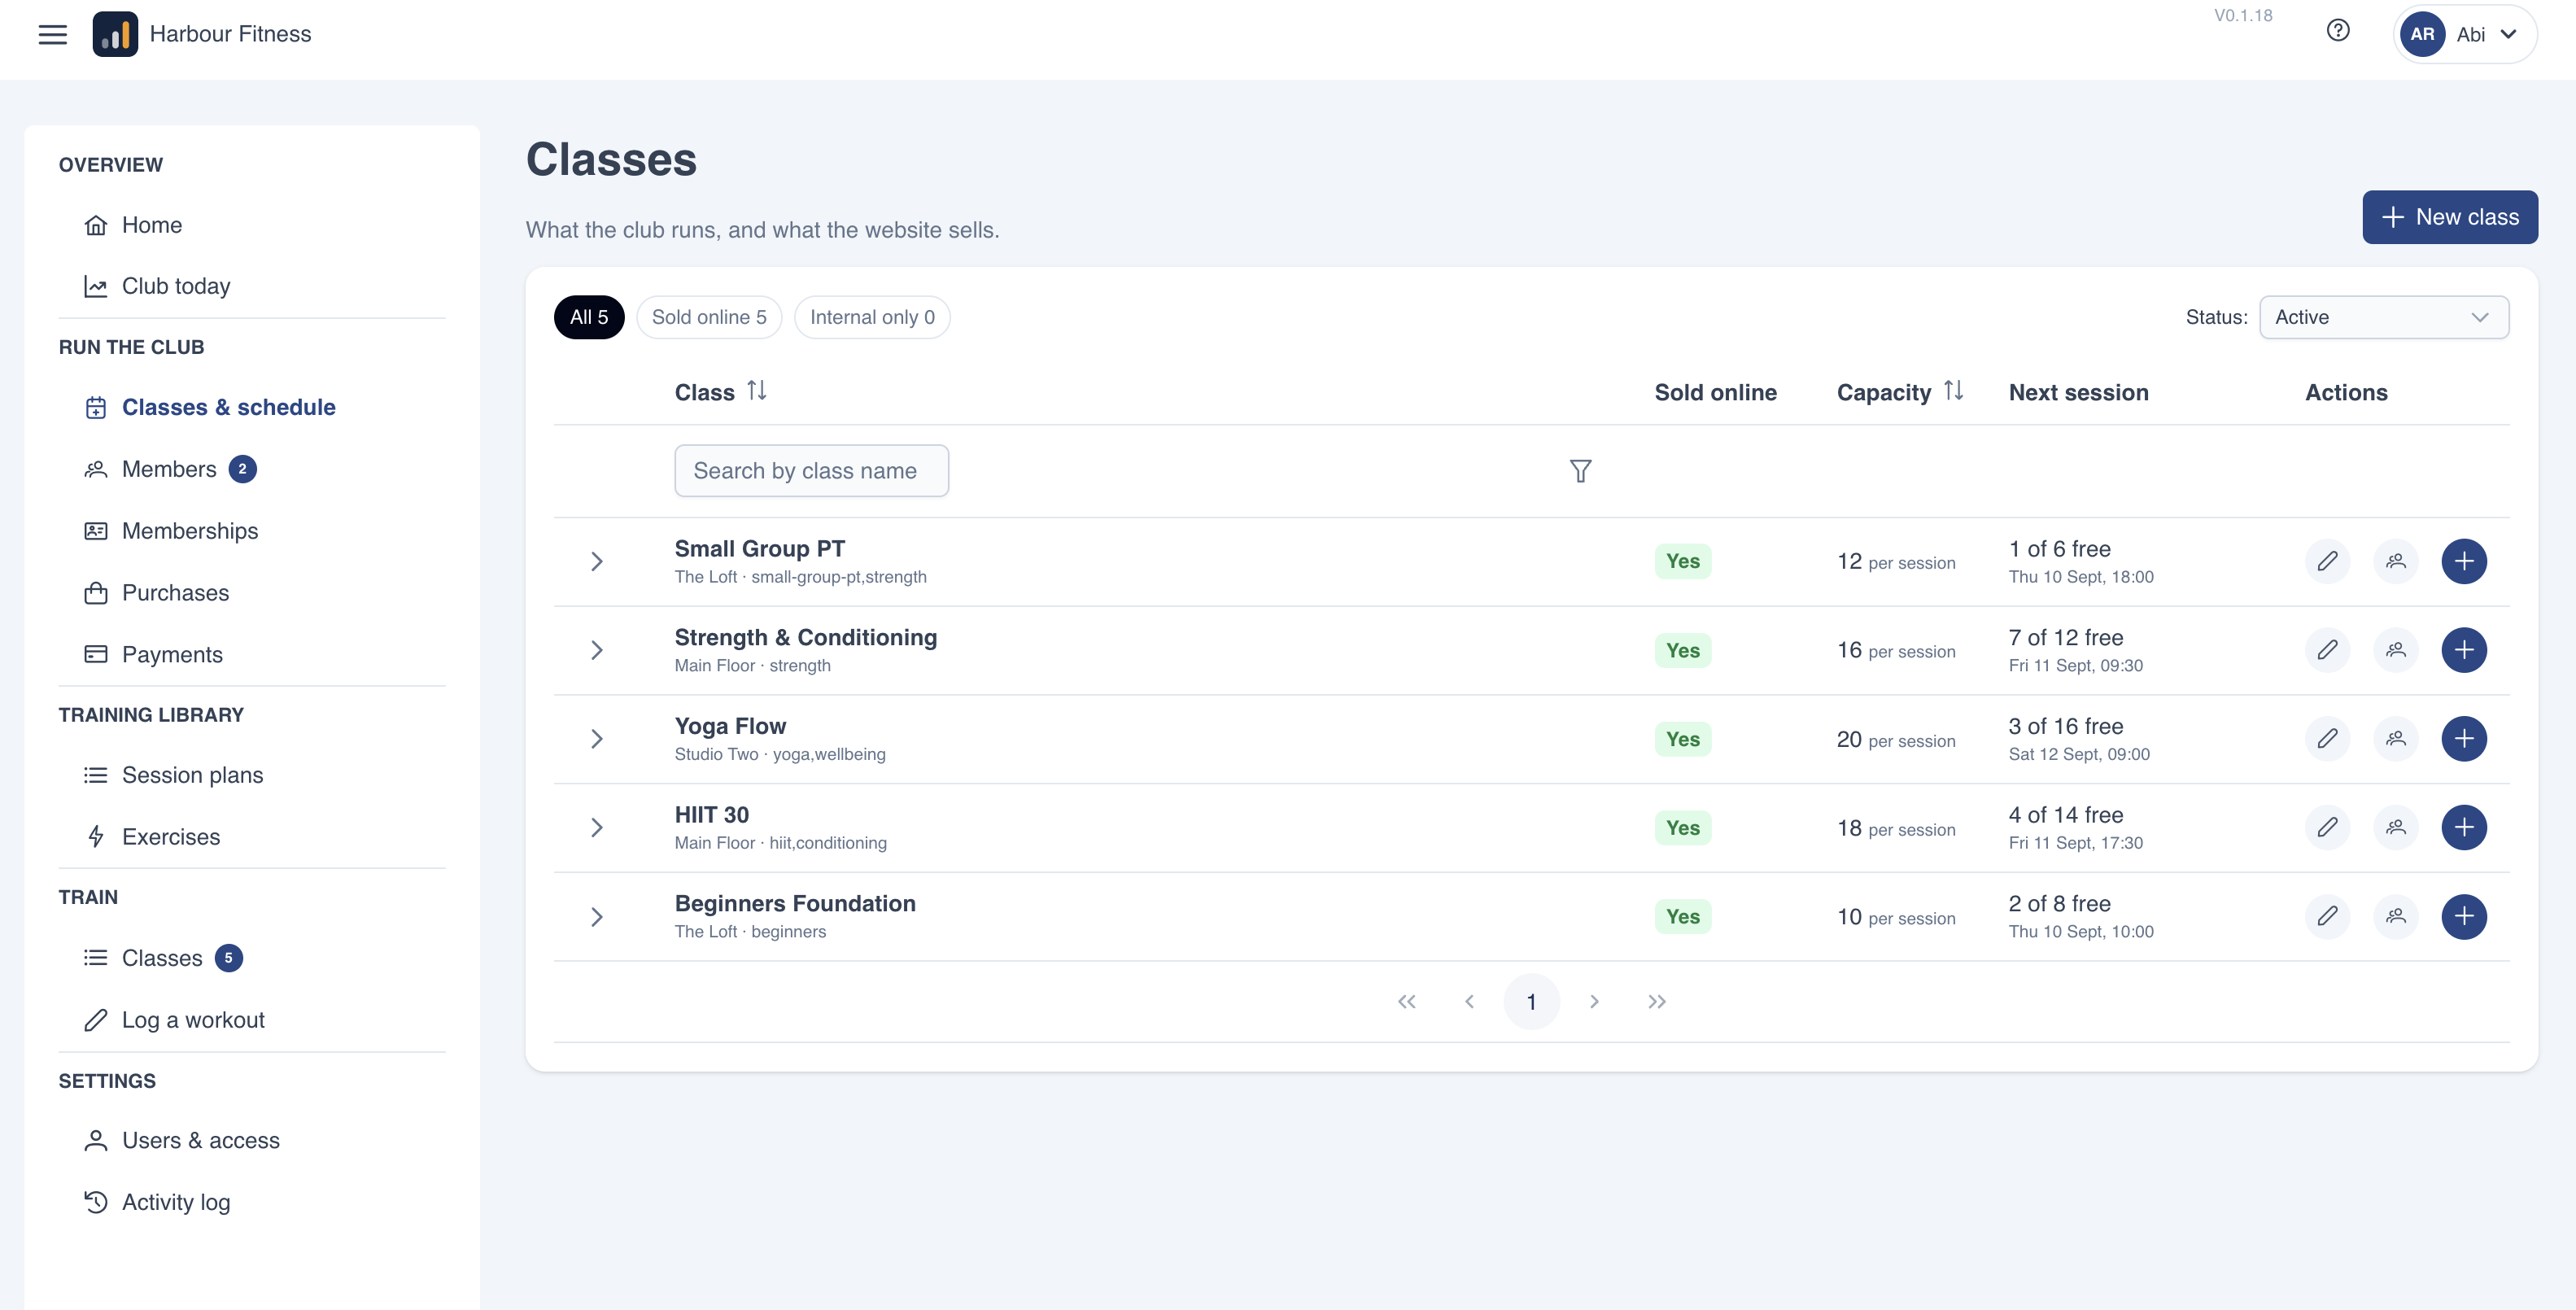The height and width of the screenshot is (1310, 2576).
Task: Click the Search by class name field
Action: click(x=811, y=470)
